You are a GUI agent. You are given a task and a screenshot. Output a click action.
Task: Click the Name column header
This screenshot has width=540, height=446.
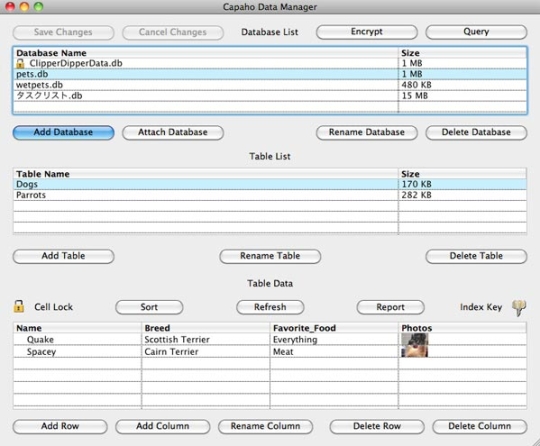pyautogui.click(x=77, y=328)
